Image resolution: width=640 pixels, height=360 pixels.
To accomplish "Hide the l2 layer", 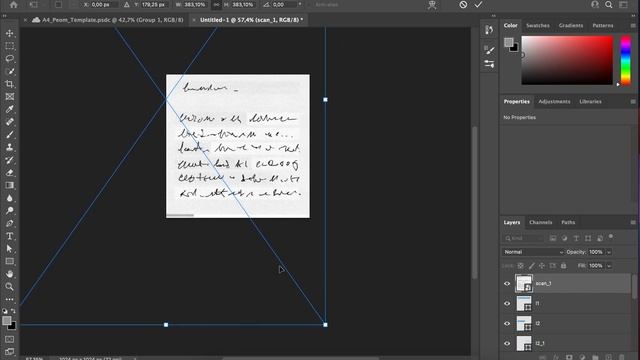I will tap(507, 323).
